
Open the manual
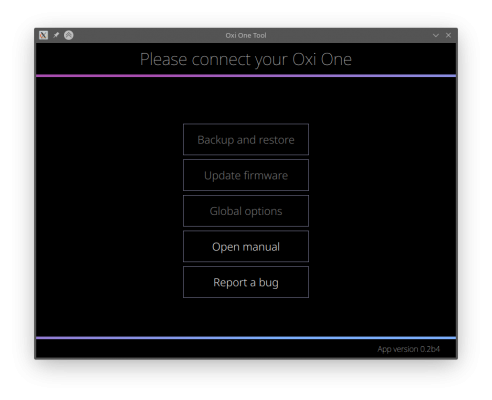(x=246, y=246)
